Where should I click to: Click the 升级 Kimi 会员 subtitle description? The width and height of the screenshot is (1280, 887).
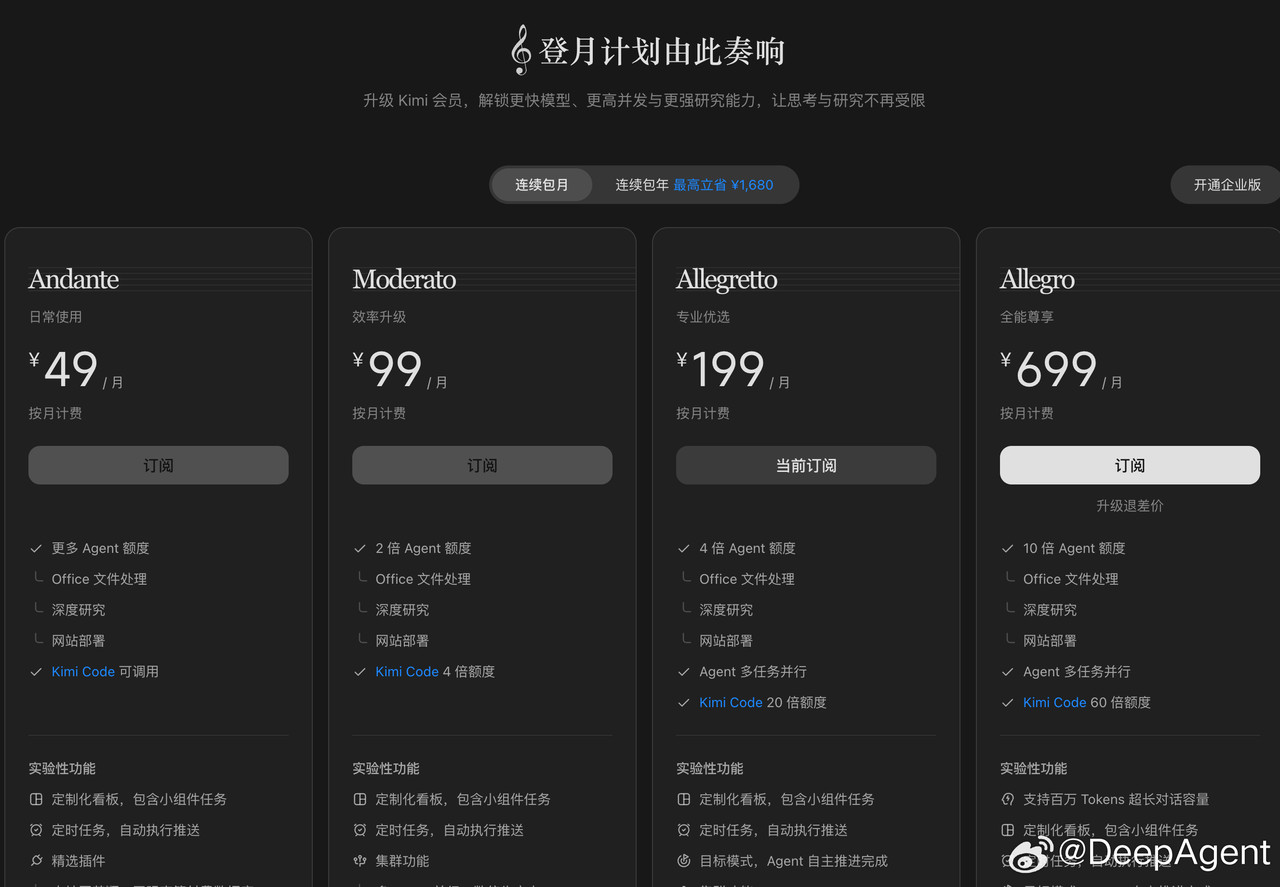point(644,100)
